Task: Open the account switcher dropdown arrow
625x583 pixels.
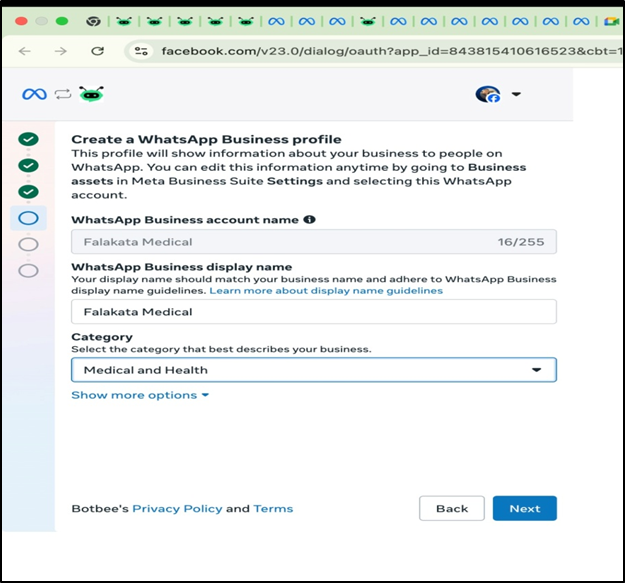Action: pos(516,94)
